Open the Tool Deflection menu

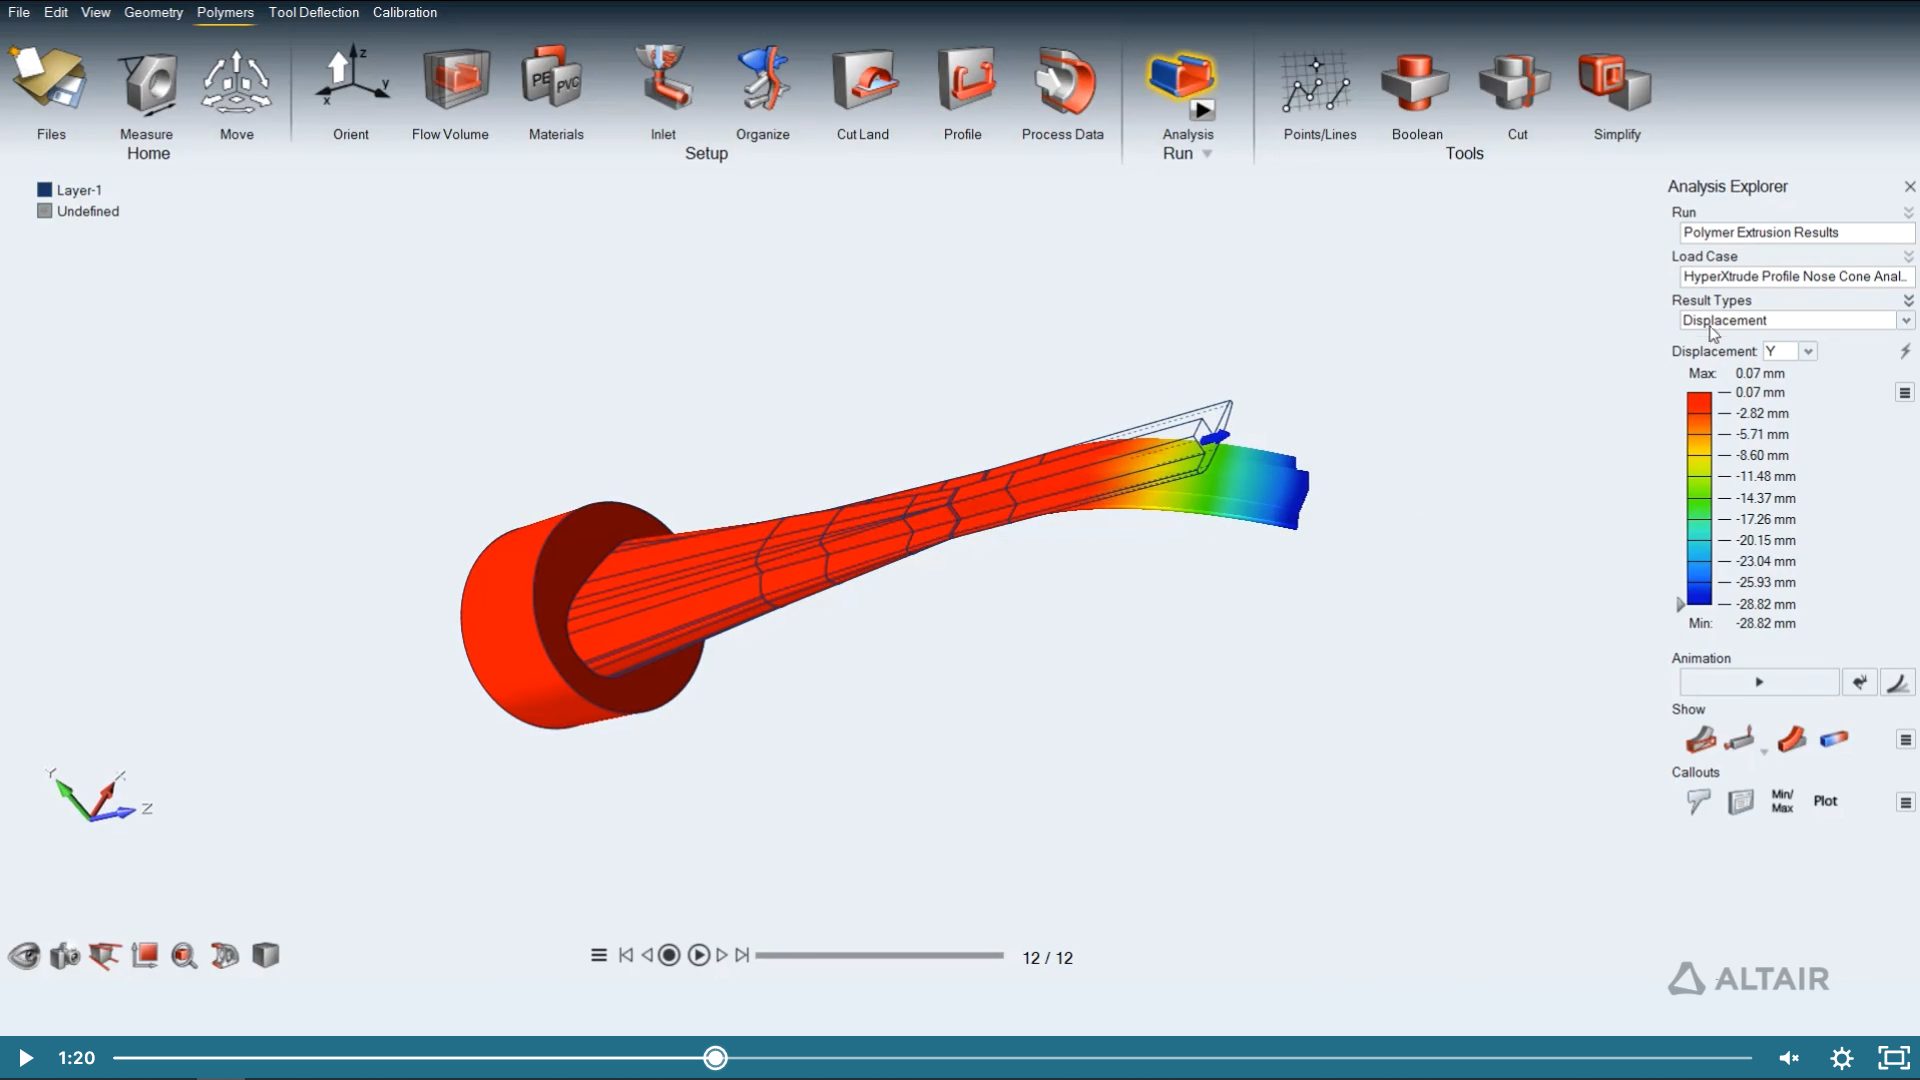coord(313,13)
